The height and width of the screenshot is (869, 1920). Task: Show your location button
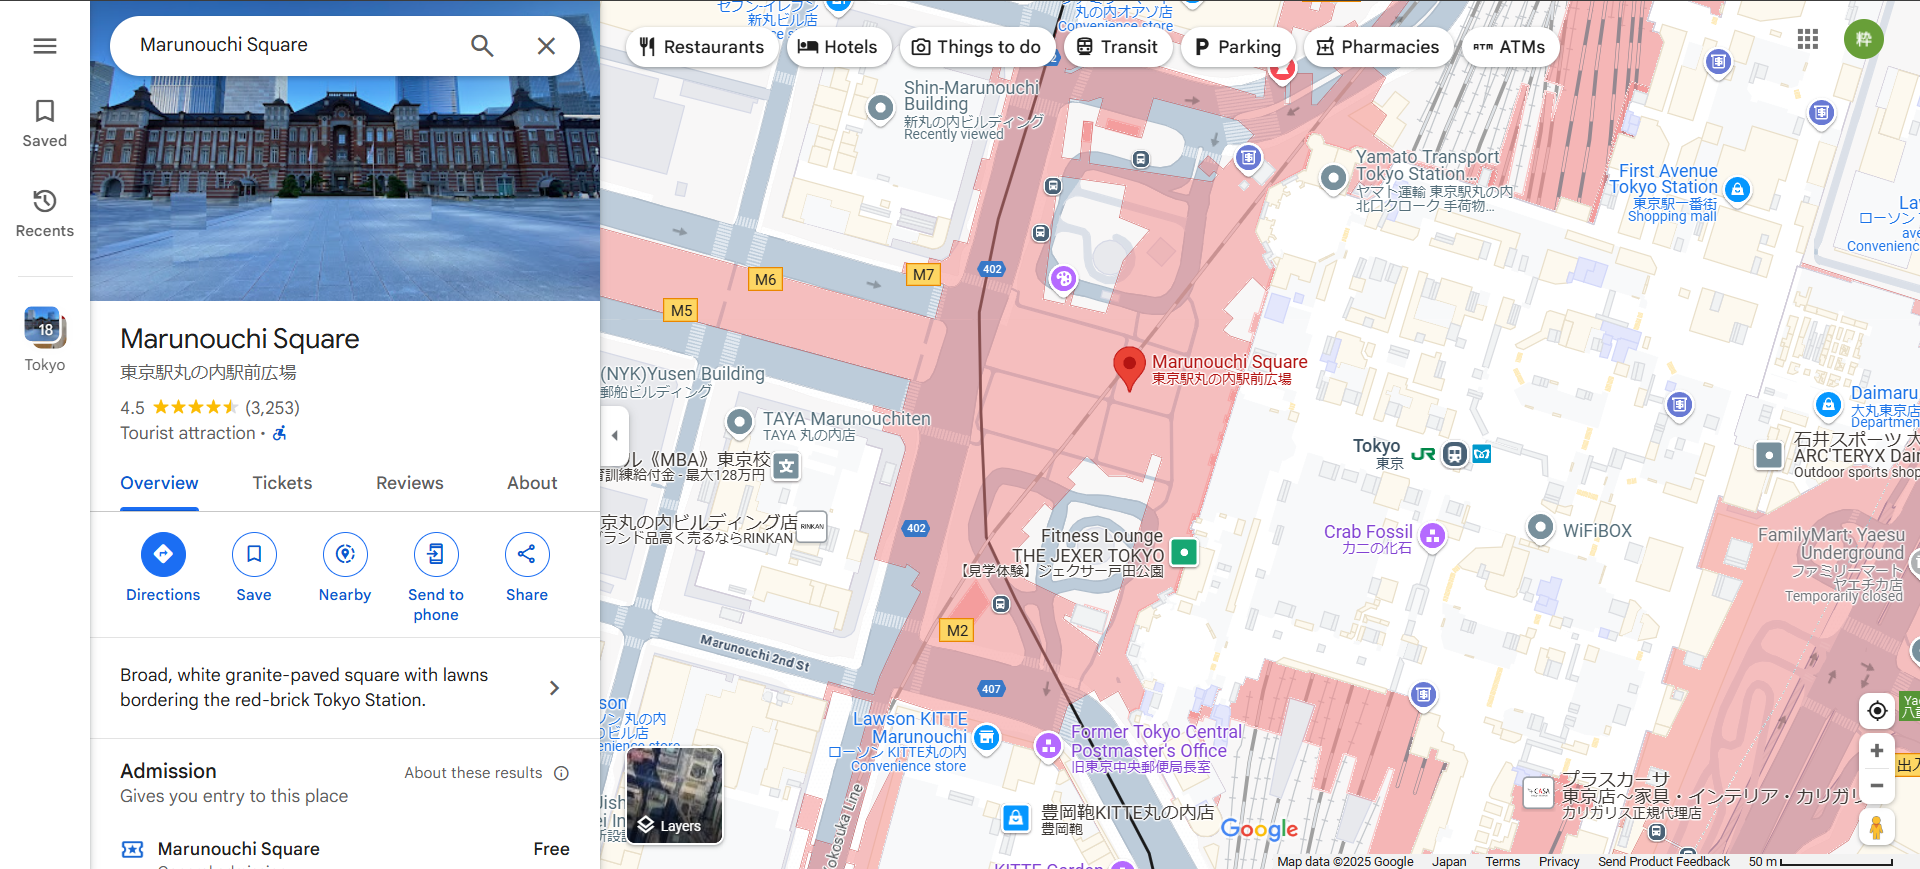coord(1877,710)
